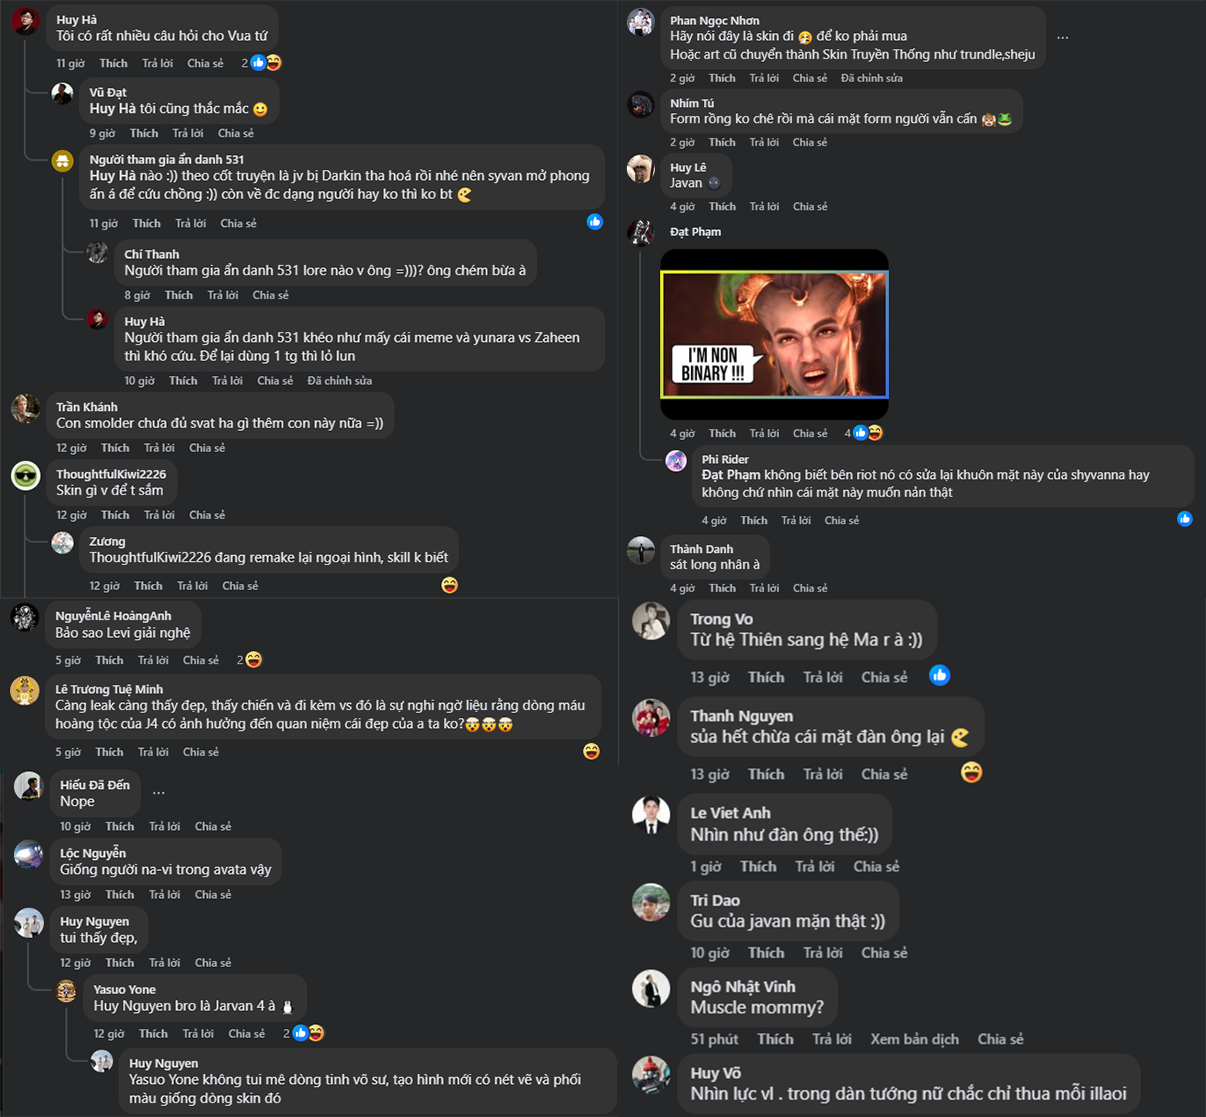Open Lê Trương Tuệ Minh's profile name
1206x1117 pixels.
pos(109,689)
